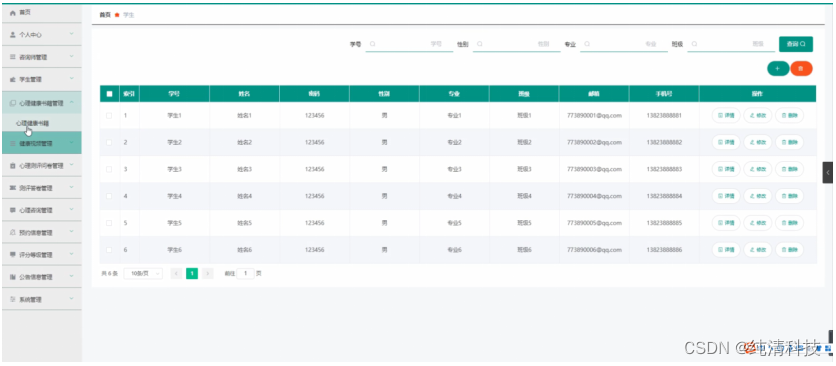The height and width of the screenshot is (366, 836).
Task: Expand the 咨询师管理 chevron
Action: click(72, 57)
